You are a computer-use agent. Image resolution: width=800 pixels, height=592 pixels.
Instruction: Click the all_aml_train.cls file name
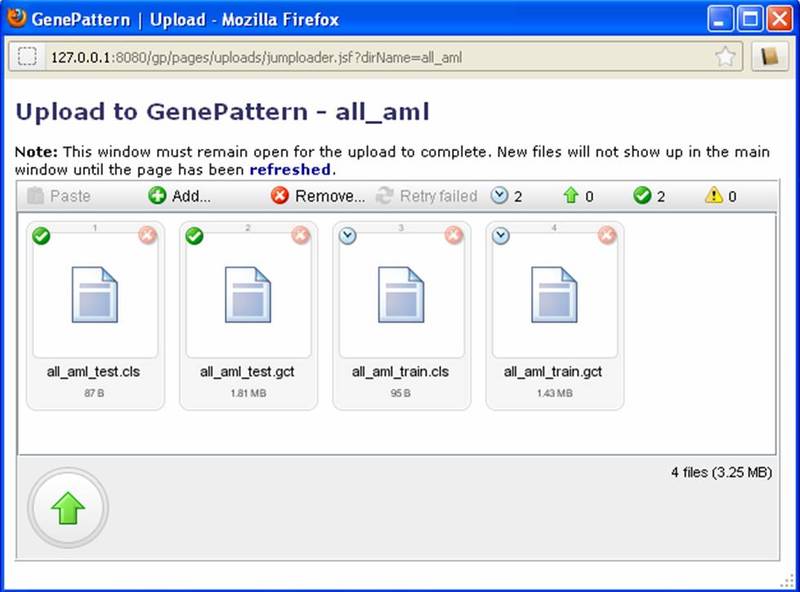401,372
